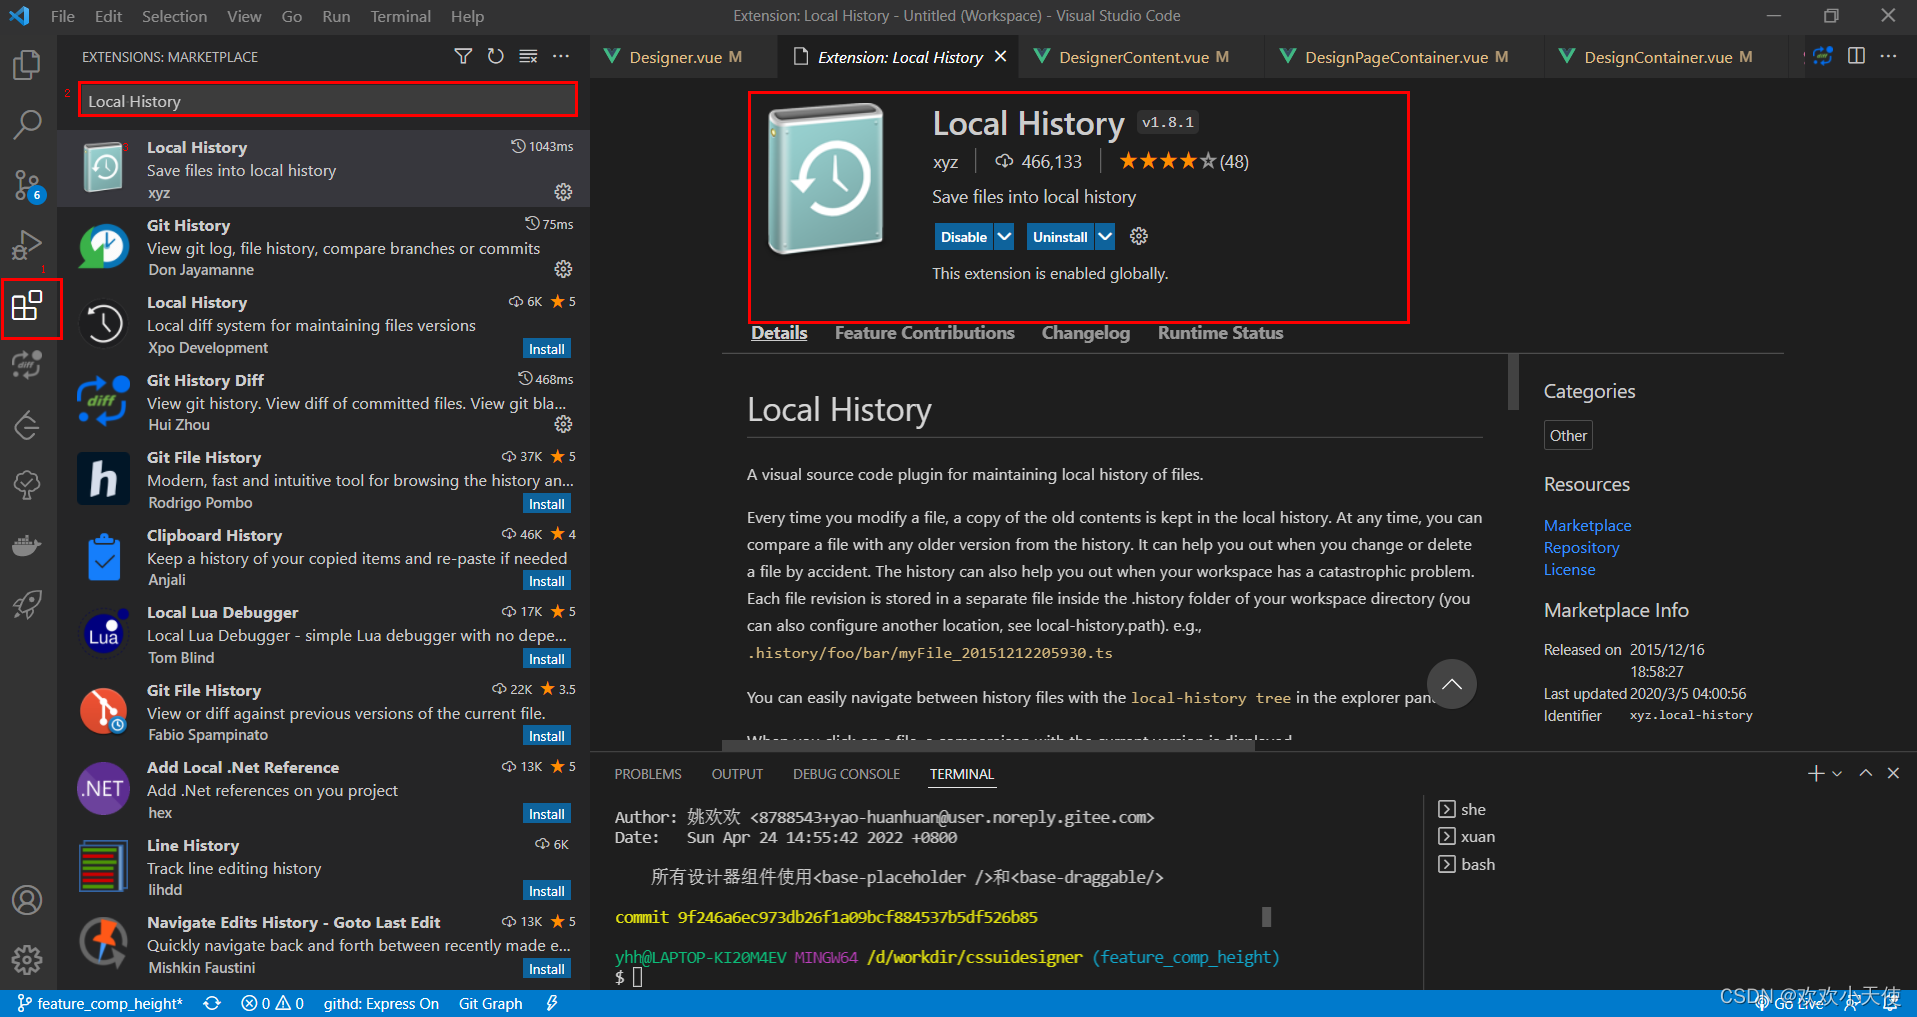
Task: Click the Uninstall extension button
Action: [x=1060, y=237]
